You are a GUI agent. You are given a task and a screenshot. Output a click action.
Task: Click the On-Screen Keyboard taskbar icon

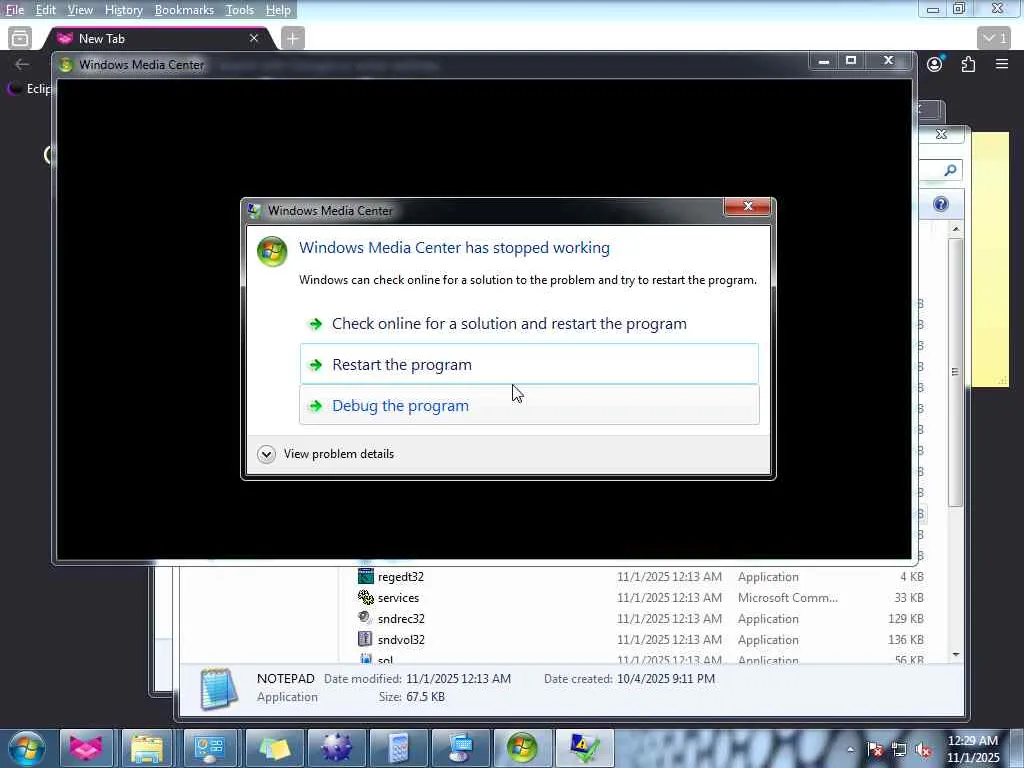459,748
